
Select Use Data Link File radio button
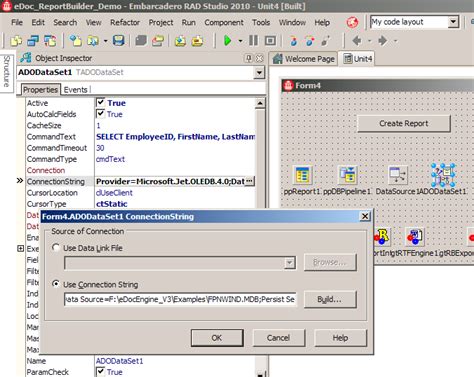click(56, 248)
